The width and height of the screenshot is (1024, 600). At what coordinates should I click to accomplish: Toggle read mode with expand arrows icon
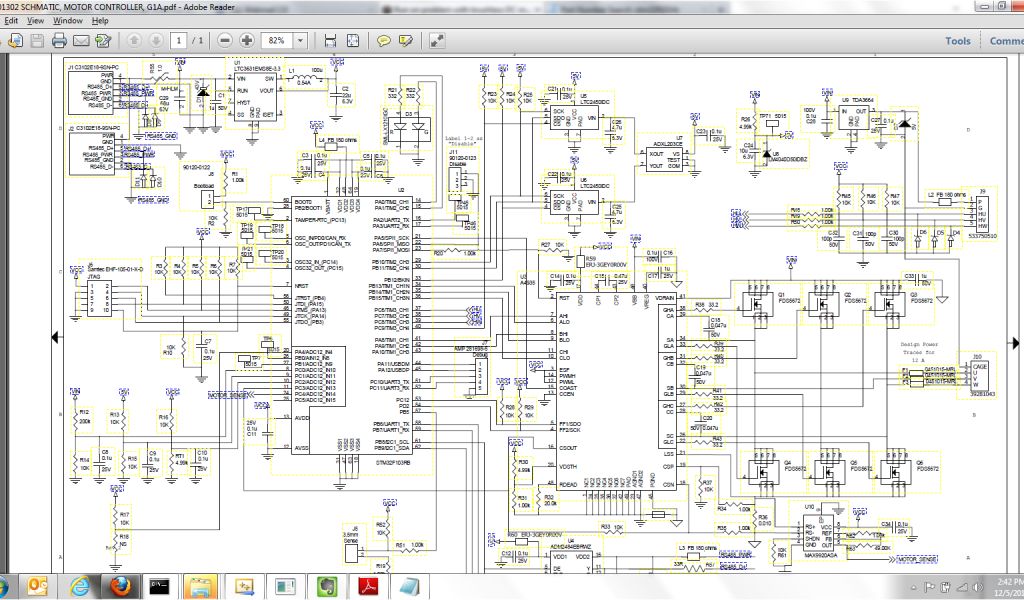coord(437,41)
